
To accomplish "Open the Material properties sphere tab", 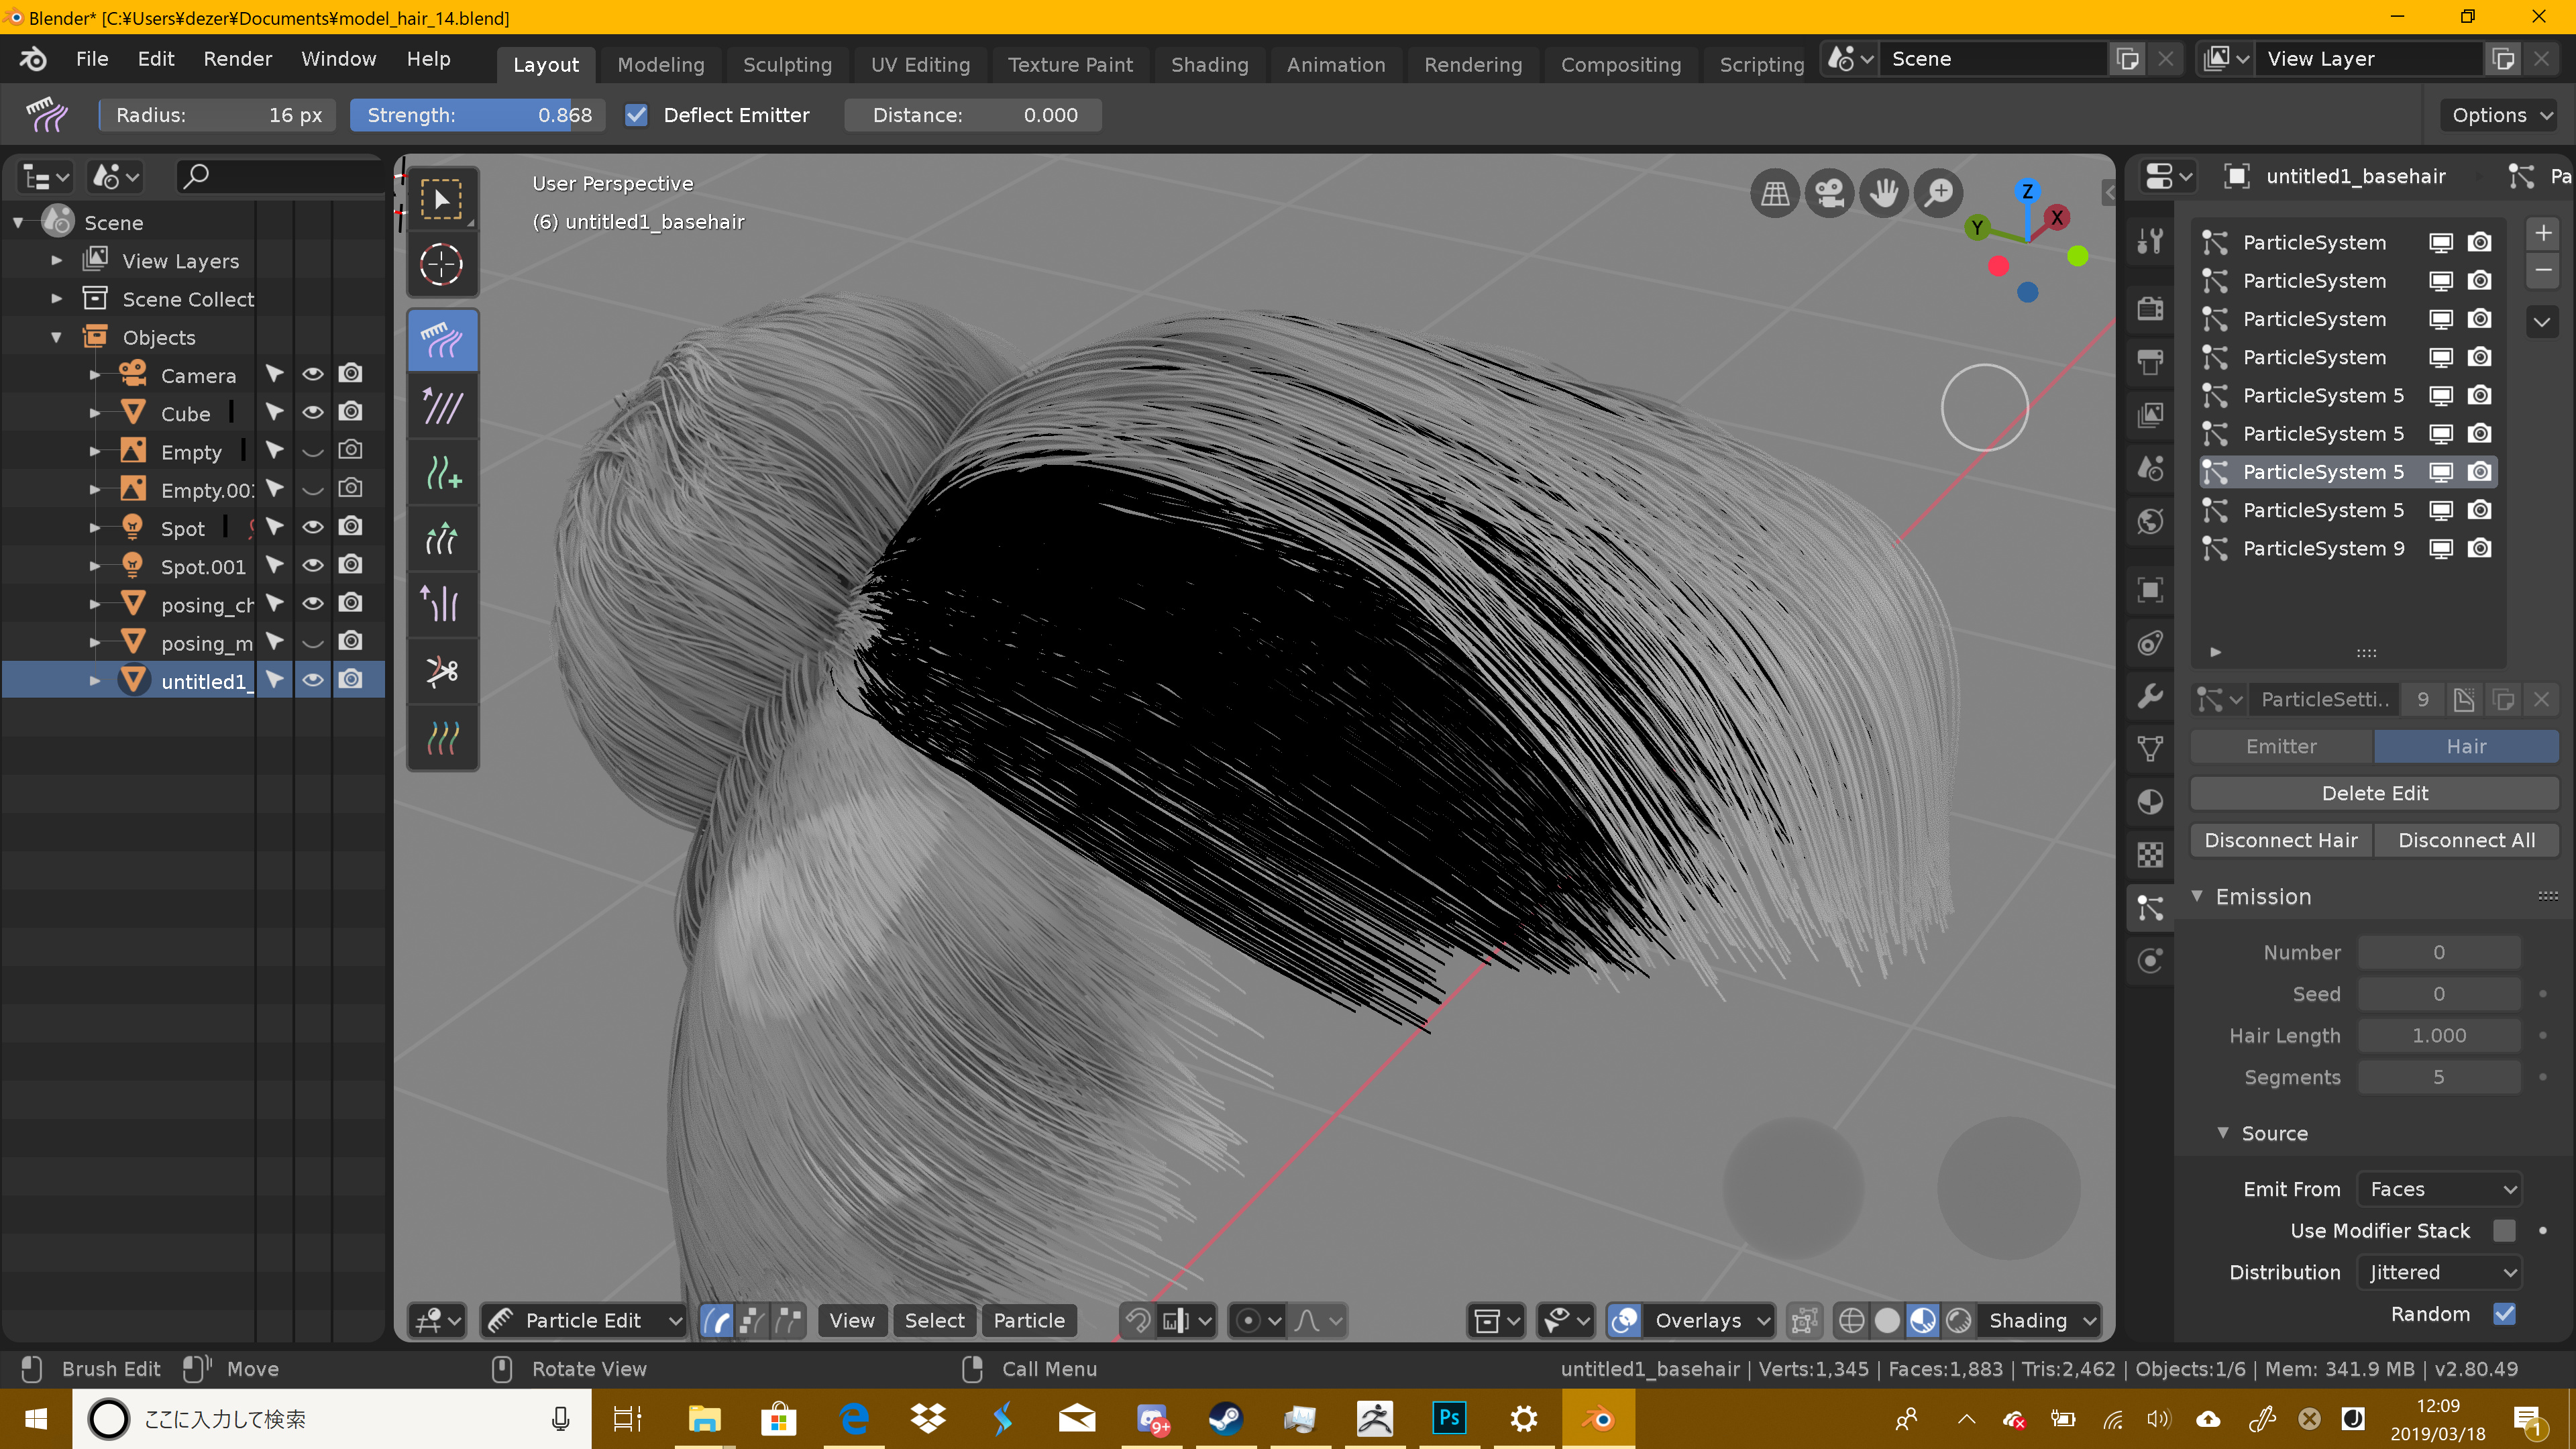I will pos(2150,801).
